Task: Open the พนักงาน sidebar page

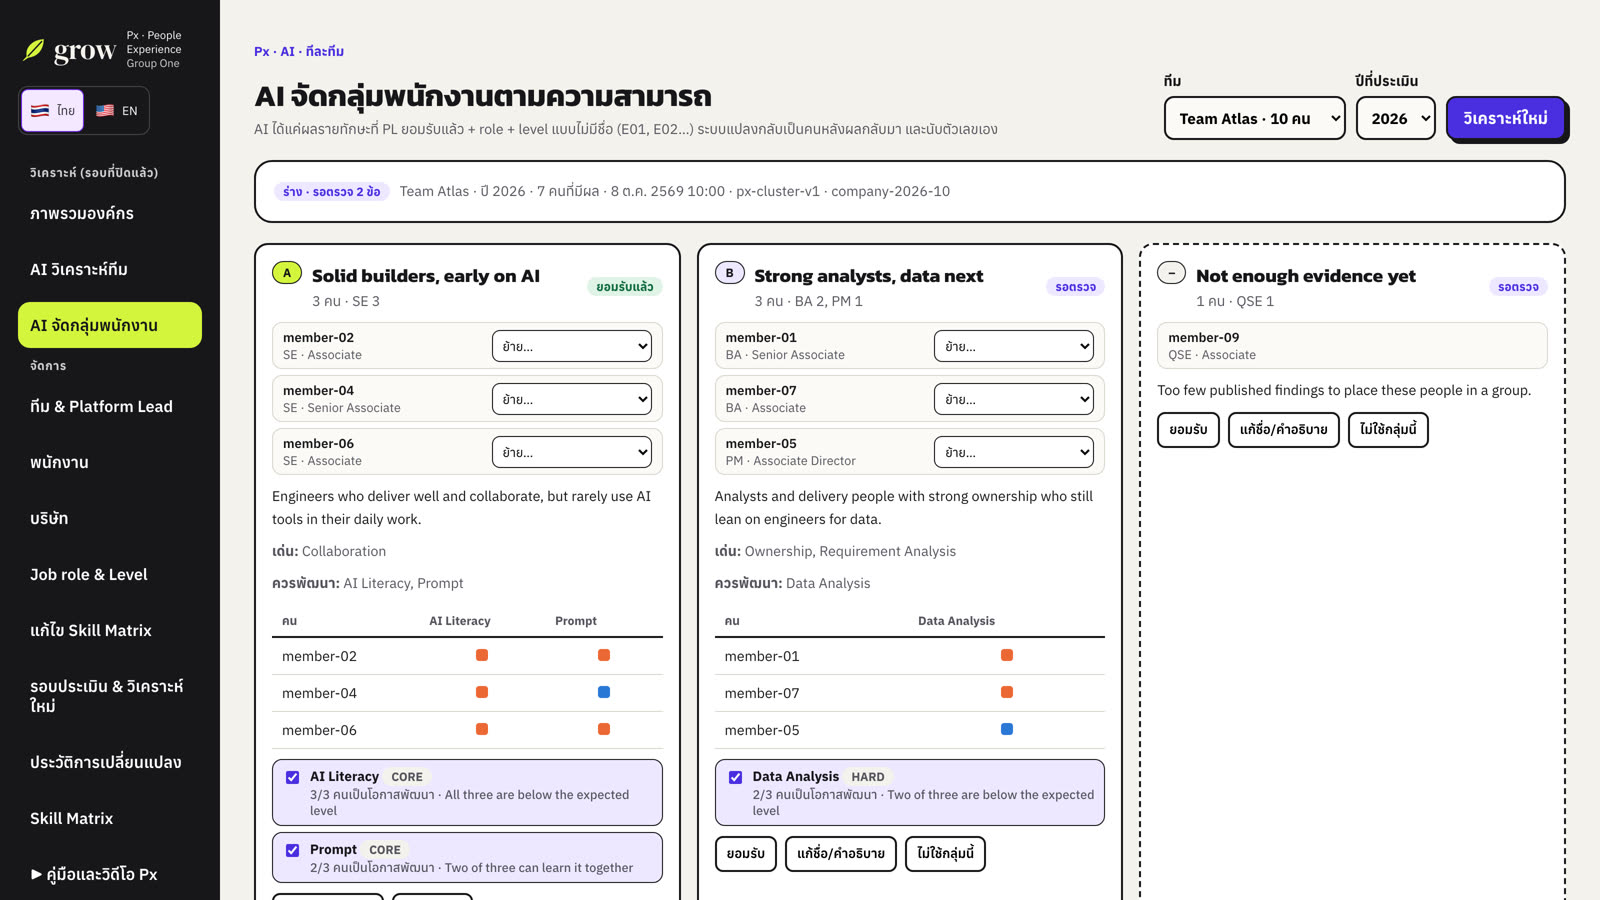Action: [110, 462]
